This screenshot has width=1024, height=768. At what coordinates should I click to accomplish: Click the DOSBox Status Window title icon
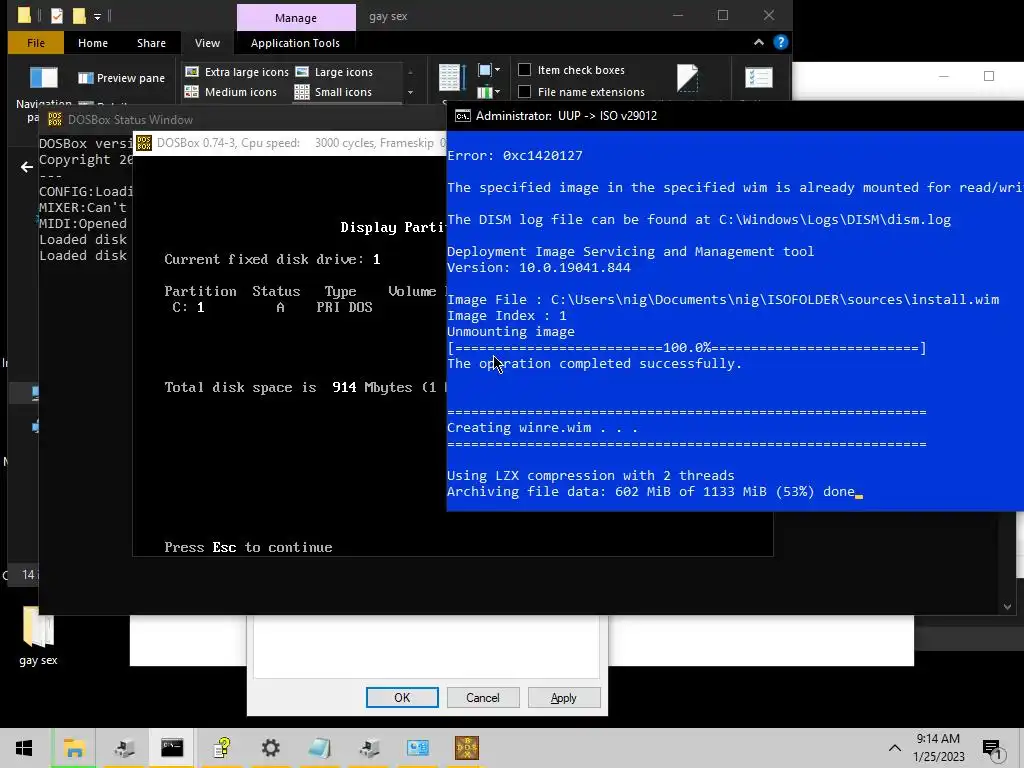click(x=55, y=120)
